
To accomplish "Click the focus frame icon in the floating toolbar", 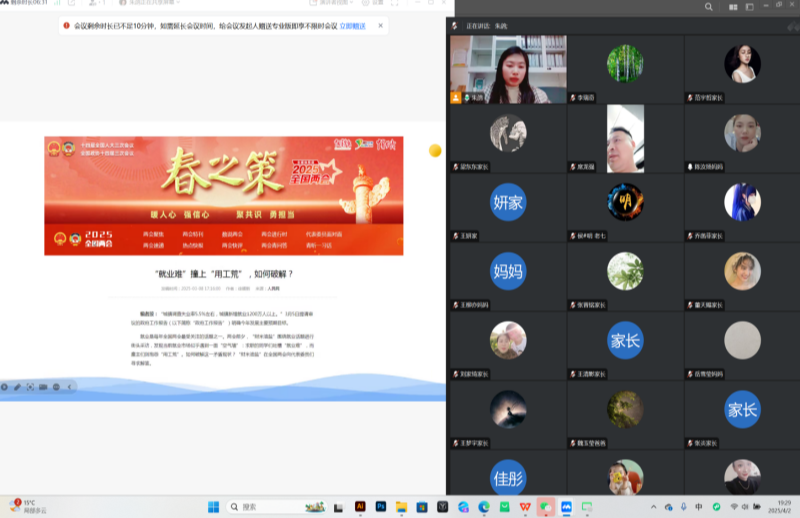I will pos(30,387).
